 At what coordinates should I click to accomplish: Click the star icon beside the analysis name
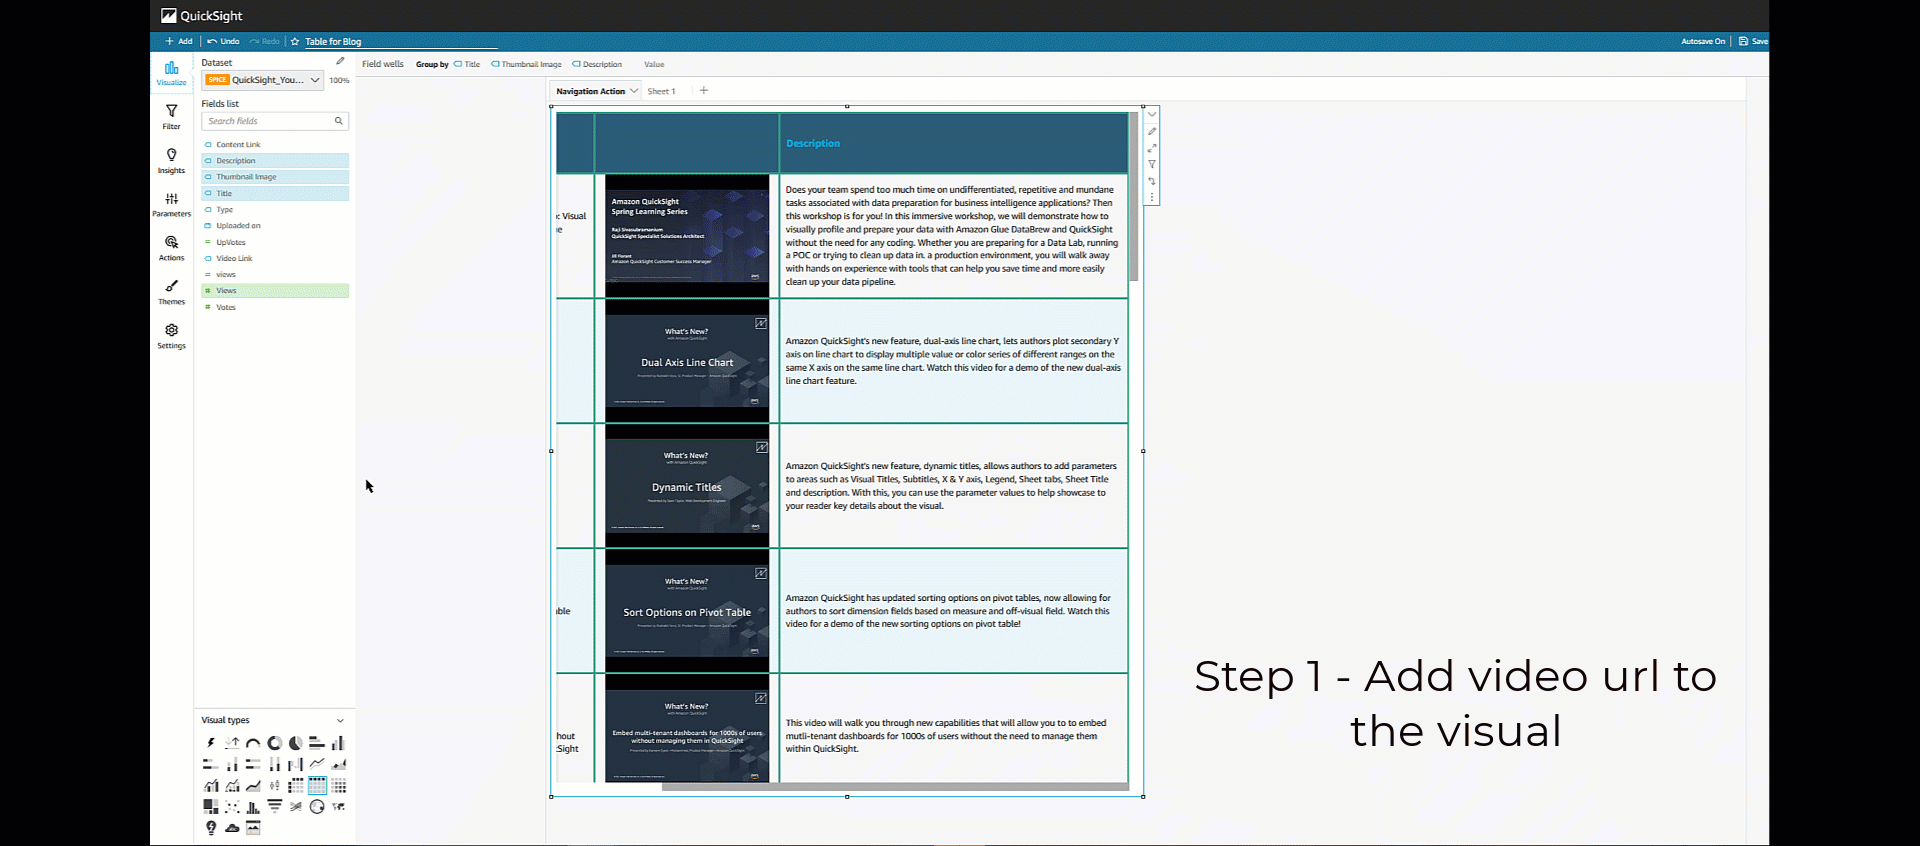point(295,41)
